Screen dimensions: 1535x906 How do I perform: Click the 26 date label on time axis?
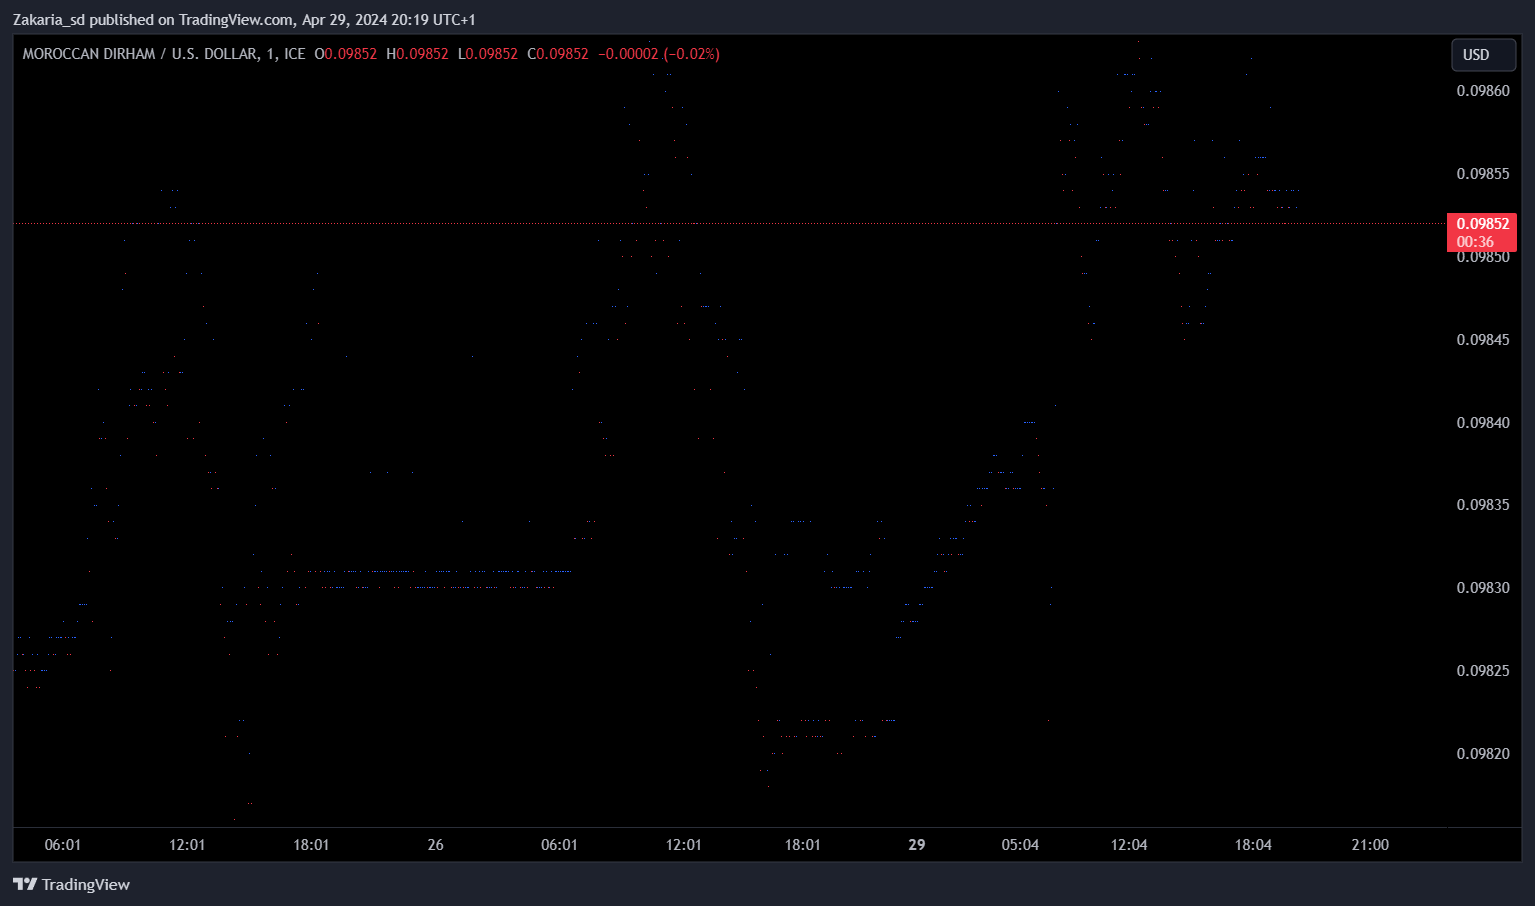click(436, 845)
